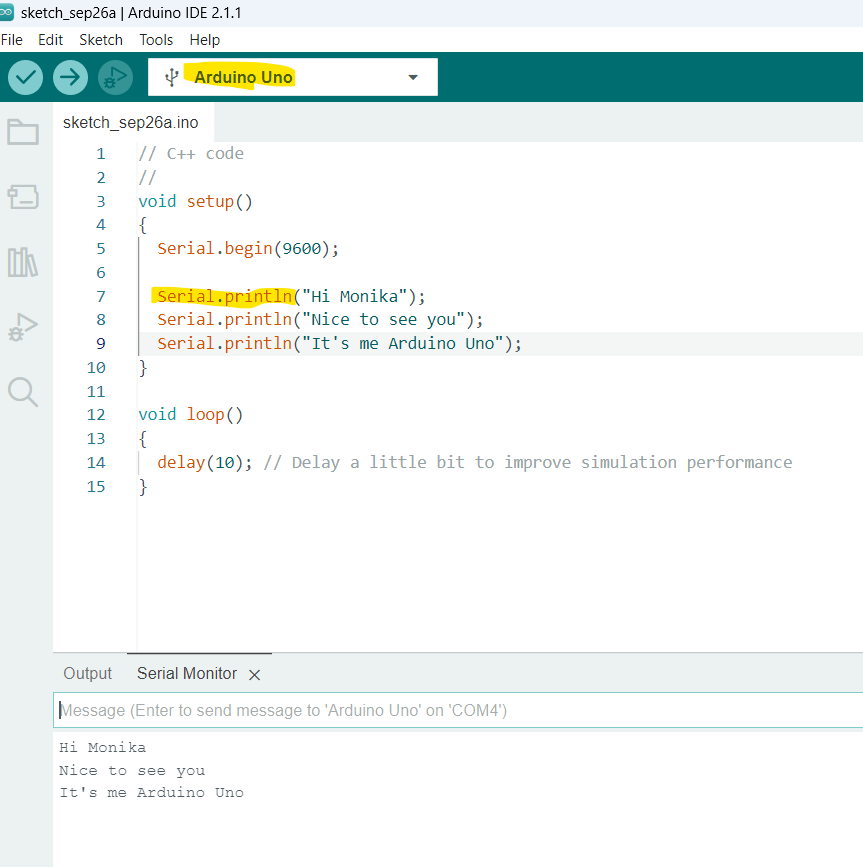Switch to the Output tab

pos(87,673)
